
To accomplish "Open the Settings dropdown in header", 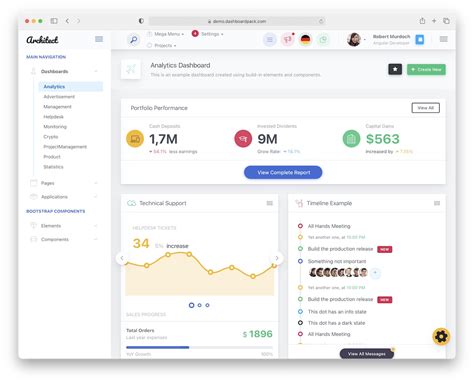I will 207,34.
